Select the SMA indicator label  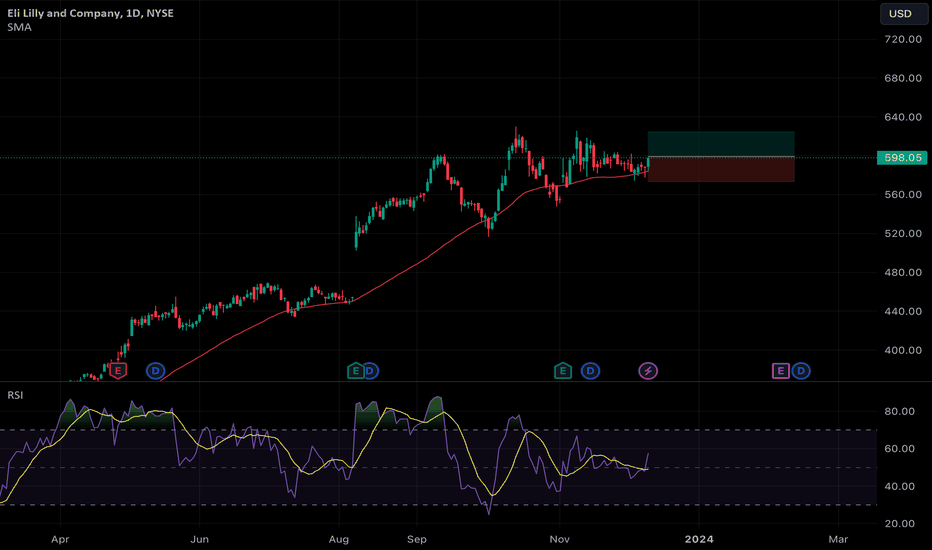pyautogui.click(x=20, y=27)
